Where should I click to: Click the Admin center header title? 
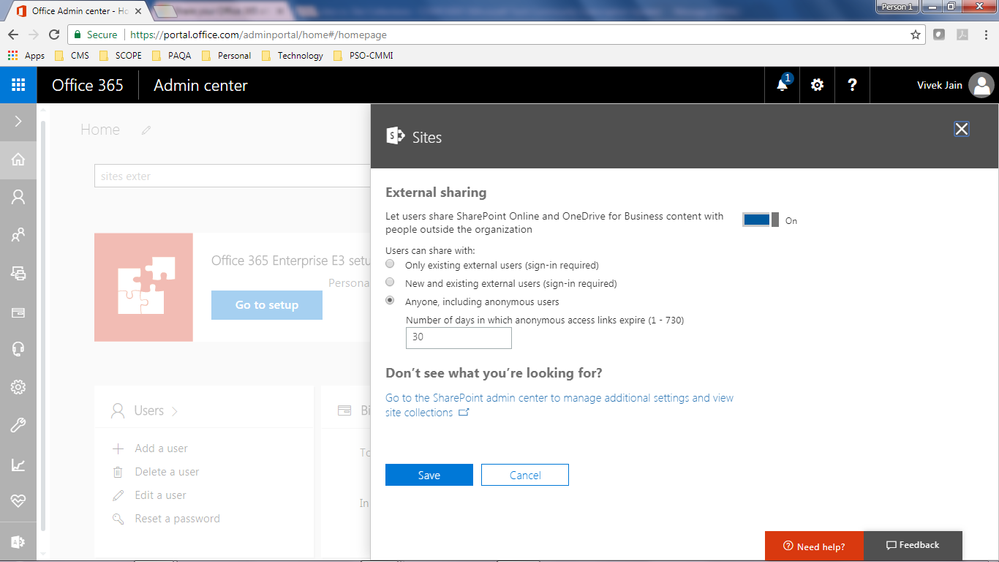tap(200, 85)
